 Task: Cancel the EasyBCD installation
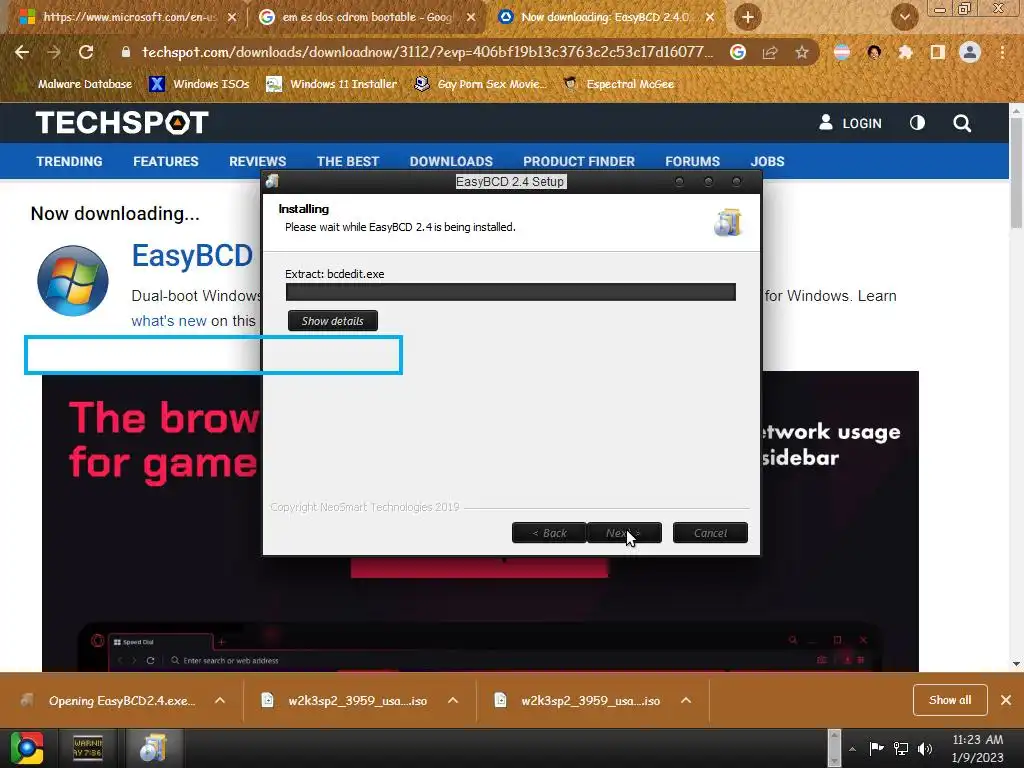point(710,533)
